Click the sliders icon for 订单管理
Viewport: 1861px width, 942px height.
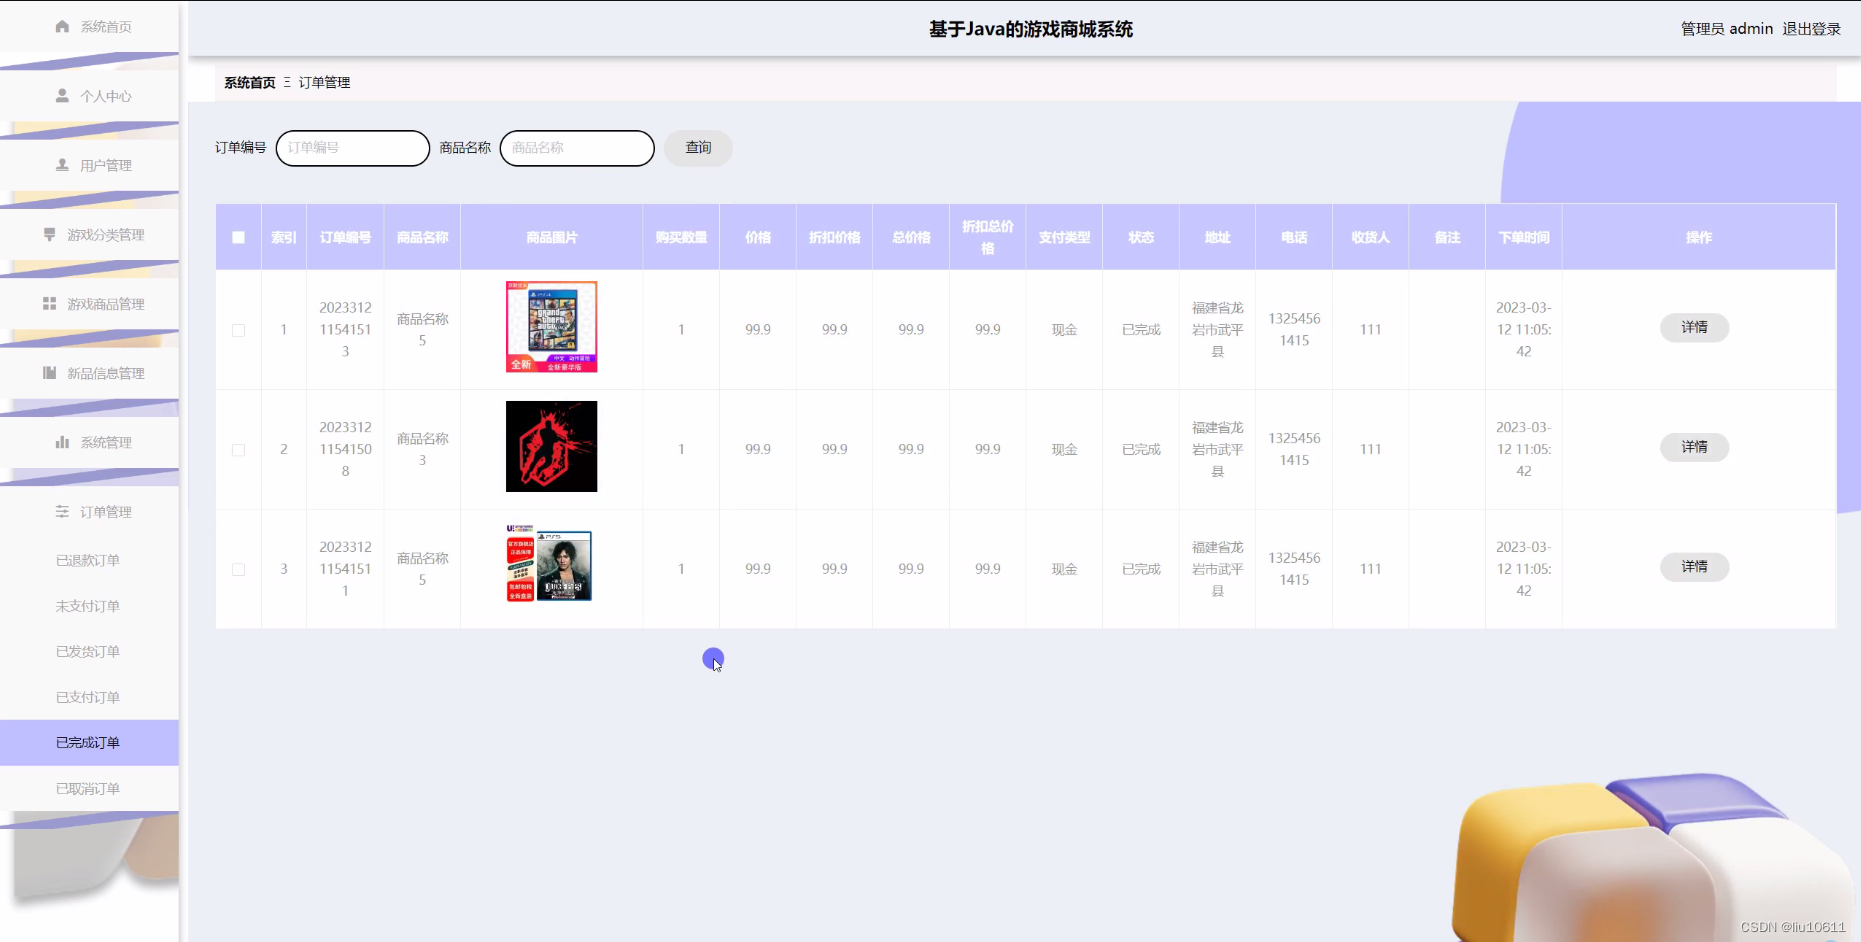[x=62, y=511]
